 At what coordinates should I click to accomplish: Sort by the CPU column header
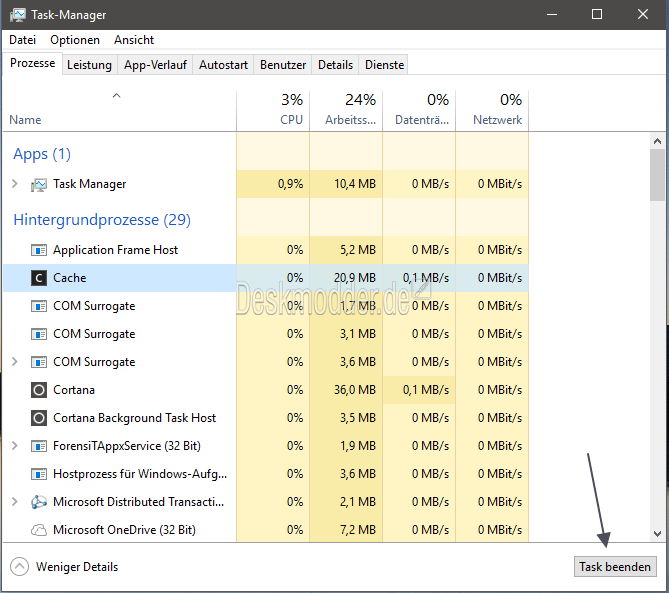tap(273, 110)
